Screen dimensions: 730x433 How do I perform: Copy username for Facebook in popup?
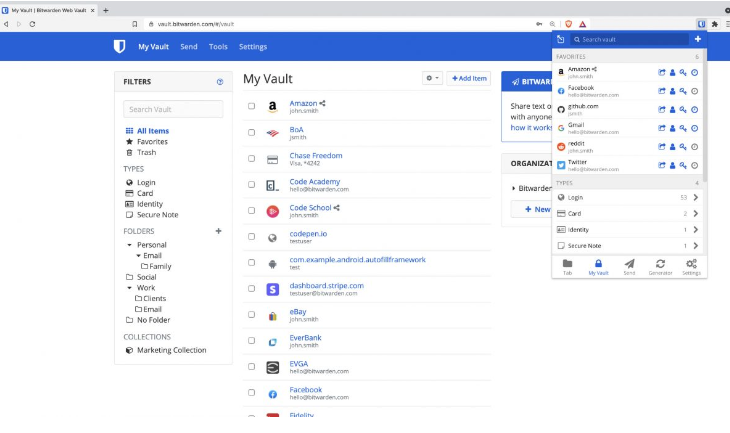pyautogui.click(x=672, y=91)
